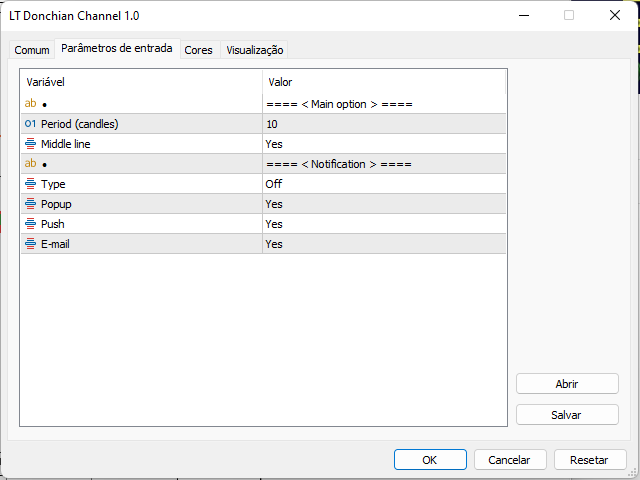Go to the Visualização tab
The image size is (640, 480).
click(255, 50)
